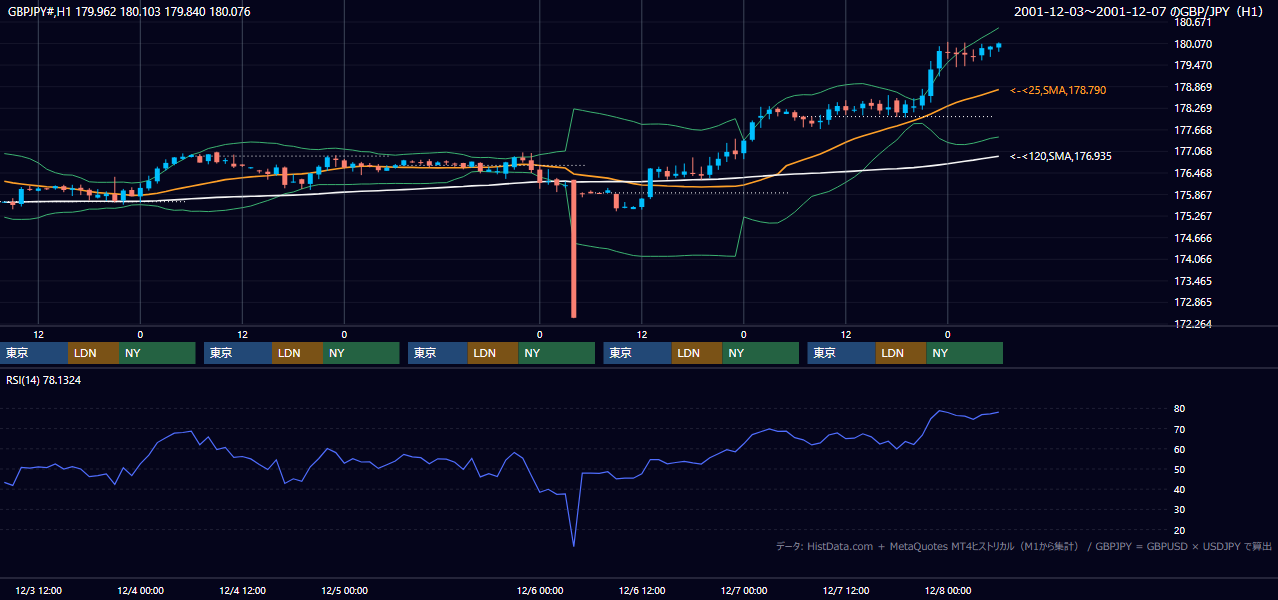Click the RSI(14) 78.1324 indicator label
Viewport: 1278px width, 600px height.
pyautogui.click(x=44, y=380)
